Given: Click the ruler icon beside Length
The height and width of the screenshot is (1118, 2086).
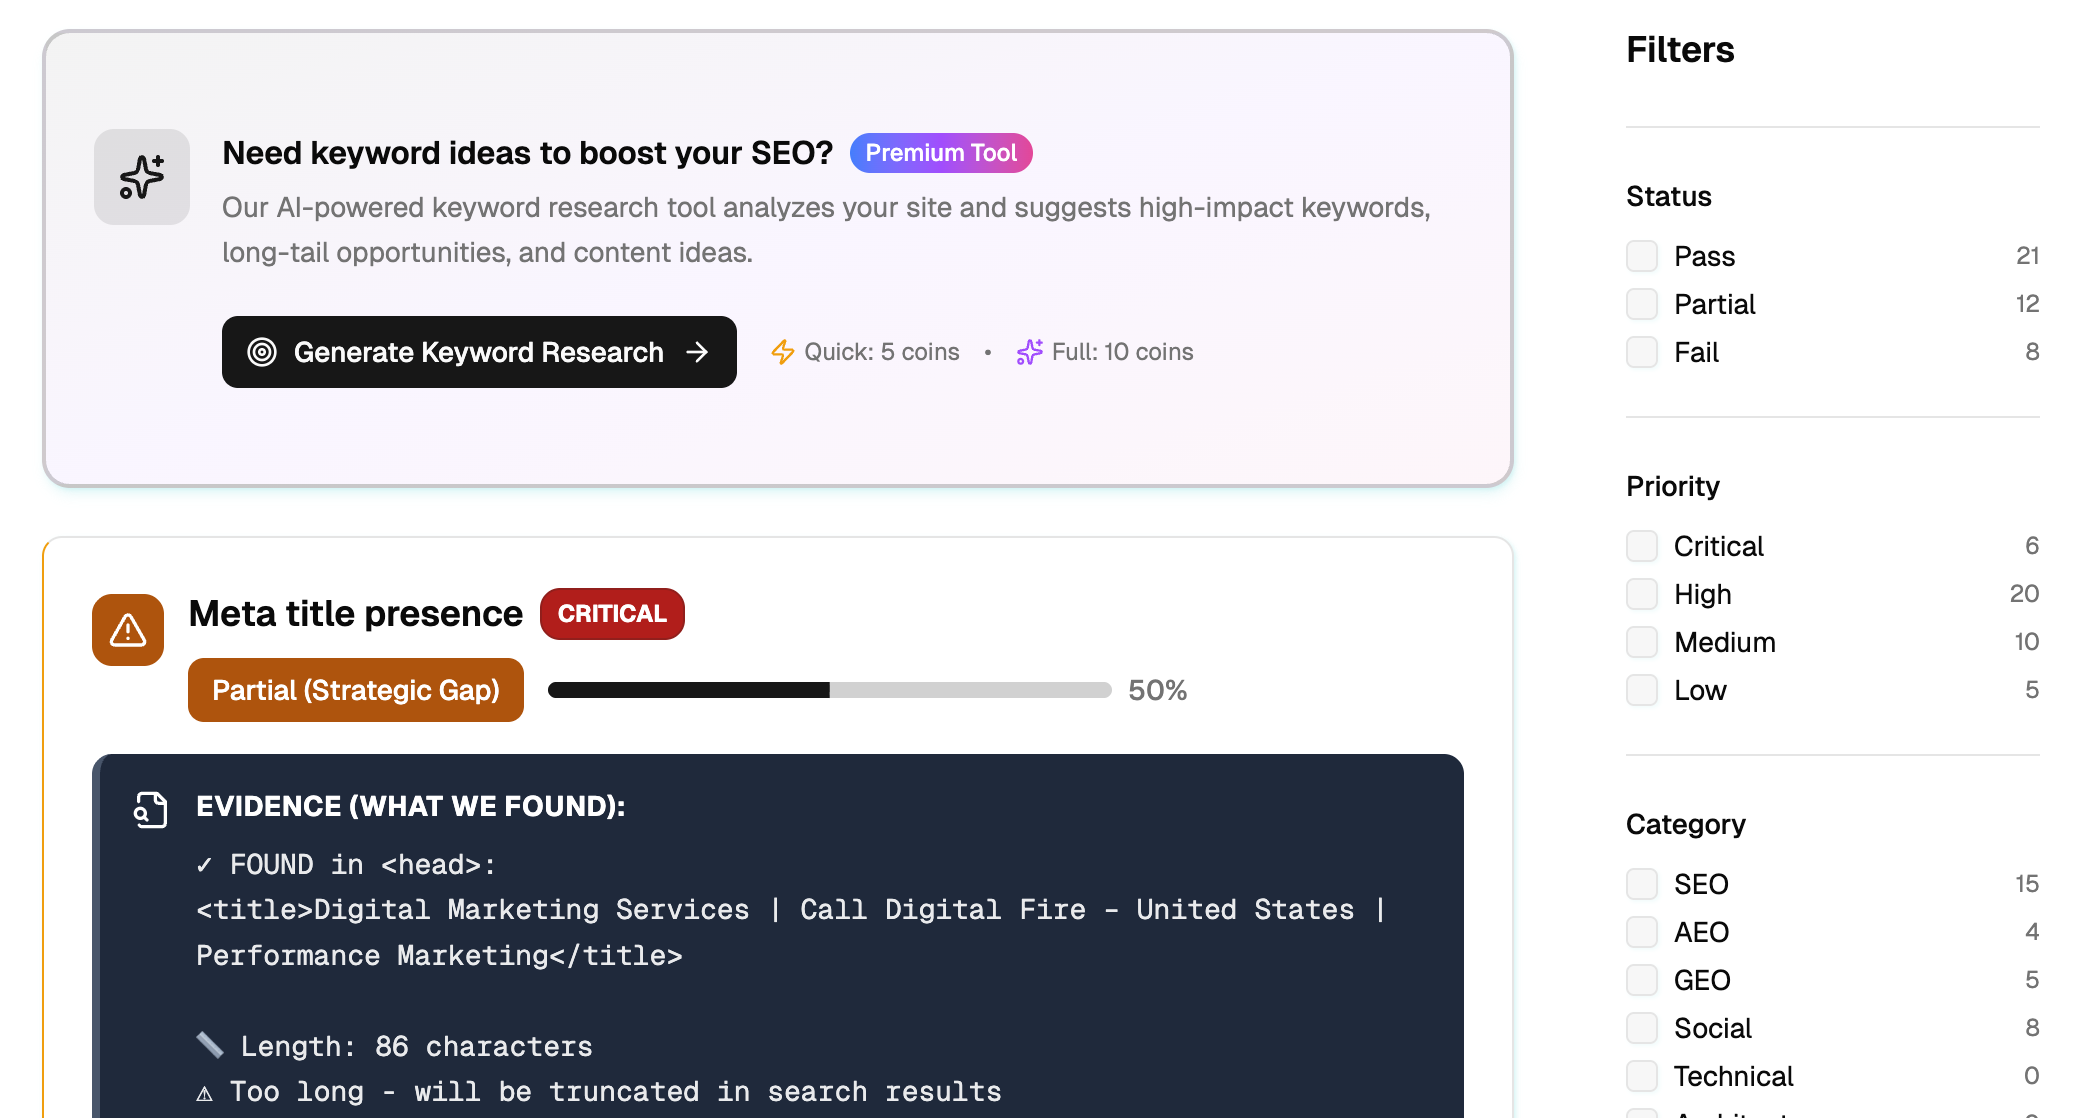Looking at the screenshot, I should (x=210, y=1046).
